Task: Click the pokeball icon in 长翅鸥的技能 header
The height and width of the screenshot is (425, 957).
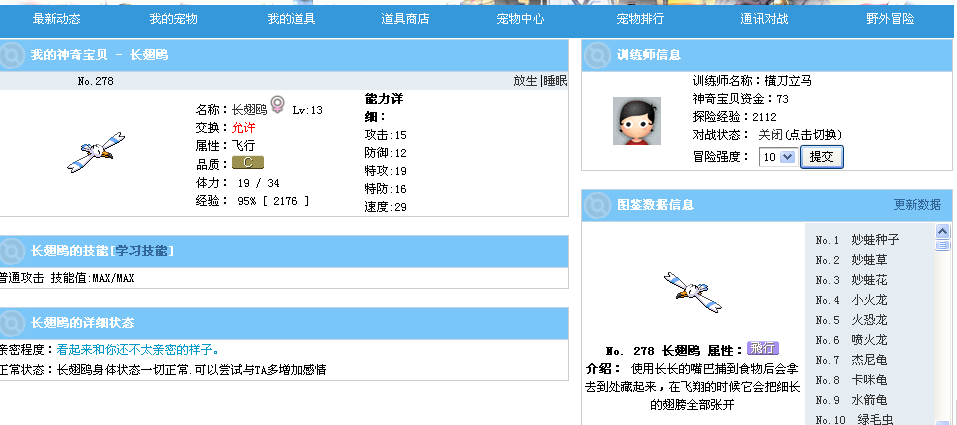Action: 12,251
